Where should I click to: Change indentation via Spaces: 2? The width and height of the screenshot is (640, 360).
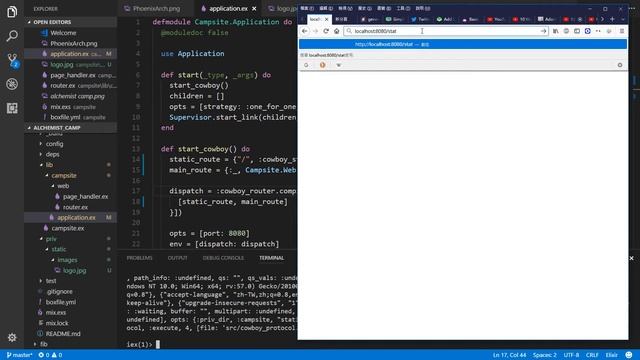[544, 355]
